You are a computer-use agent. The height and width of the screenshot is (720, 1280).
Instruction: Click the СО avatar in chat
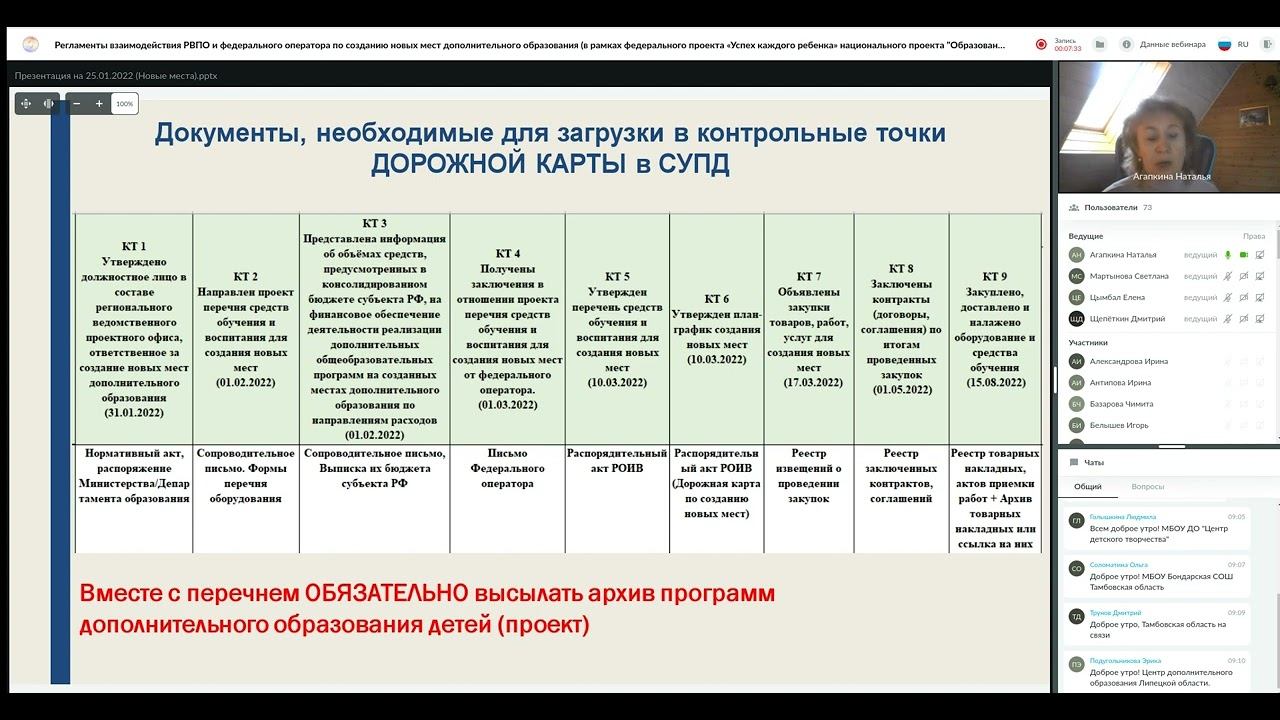click(1077, 569)
